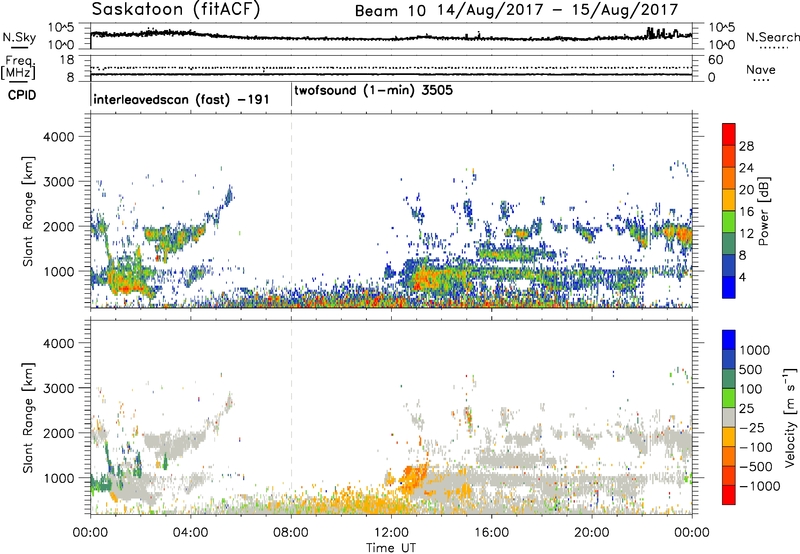Click the "Time UT" axis title
This screenshot has height=554, width=800.
pyautogui.click(x=391, y=548)
